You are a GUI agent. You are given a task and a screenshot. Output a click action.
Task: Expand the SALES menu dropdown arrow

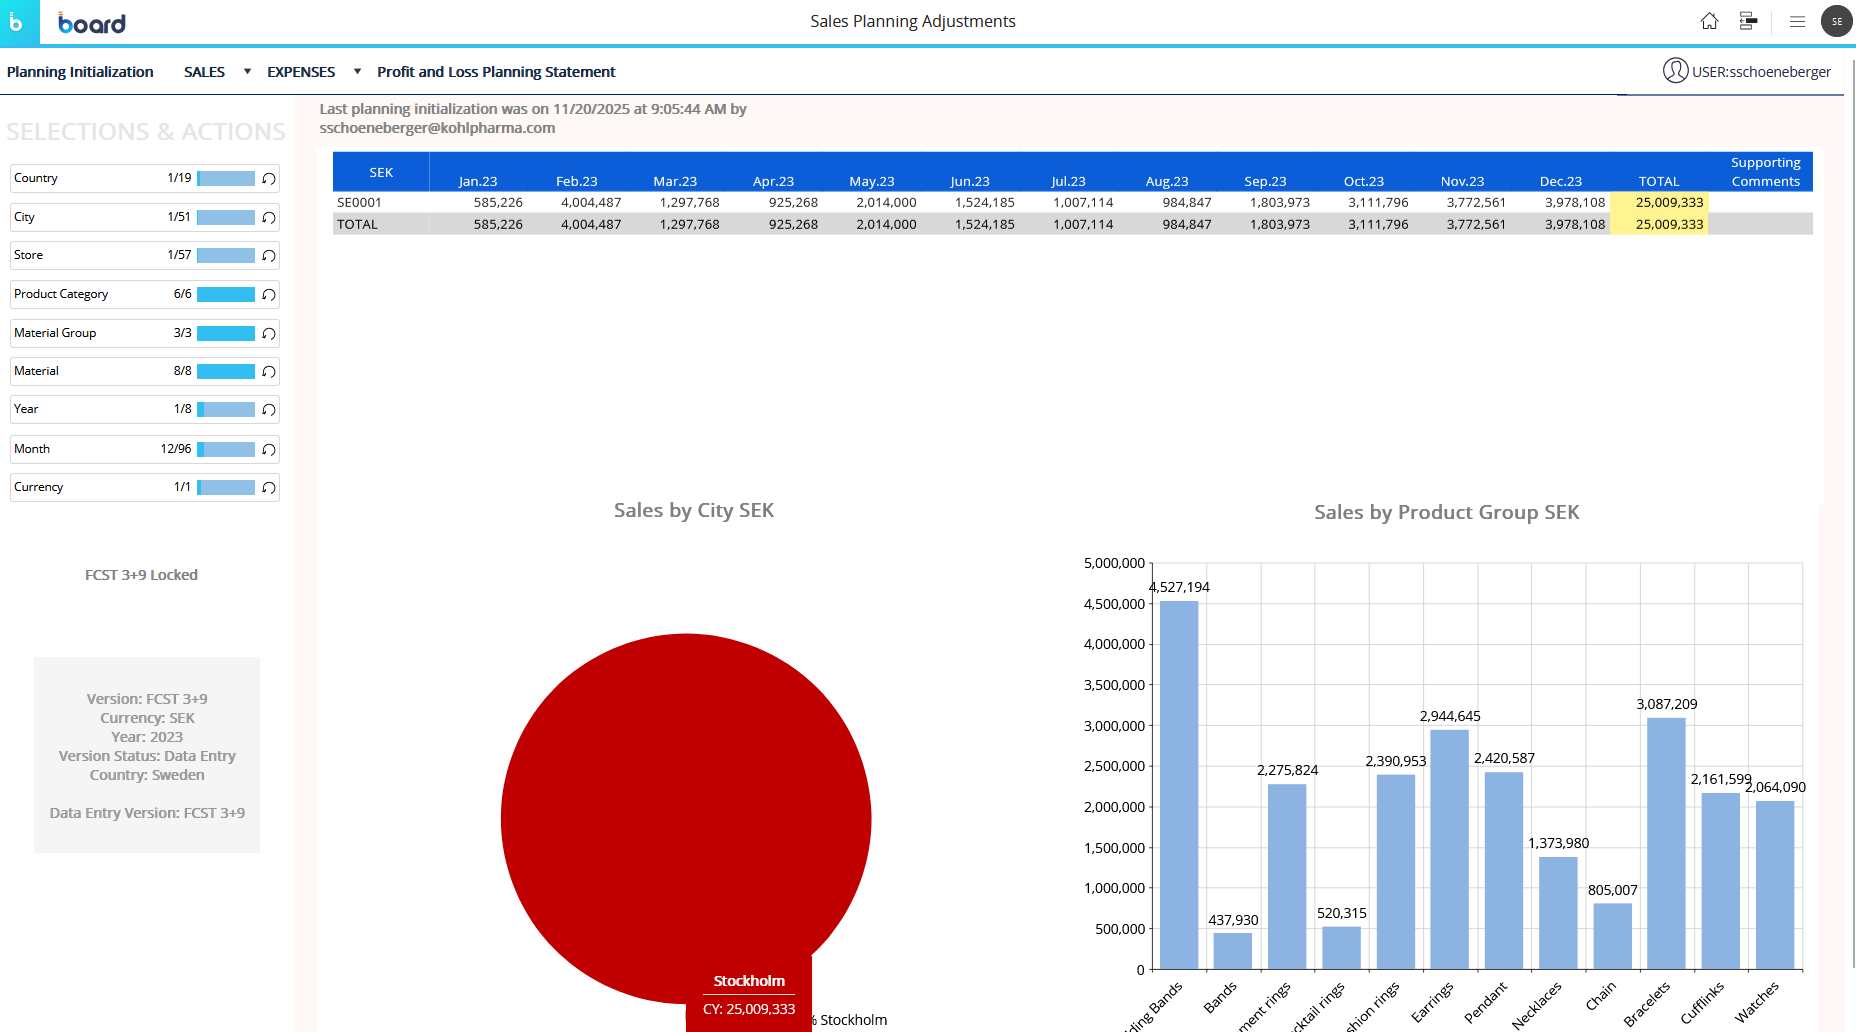coord(247,71)
